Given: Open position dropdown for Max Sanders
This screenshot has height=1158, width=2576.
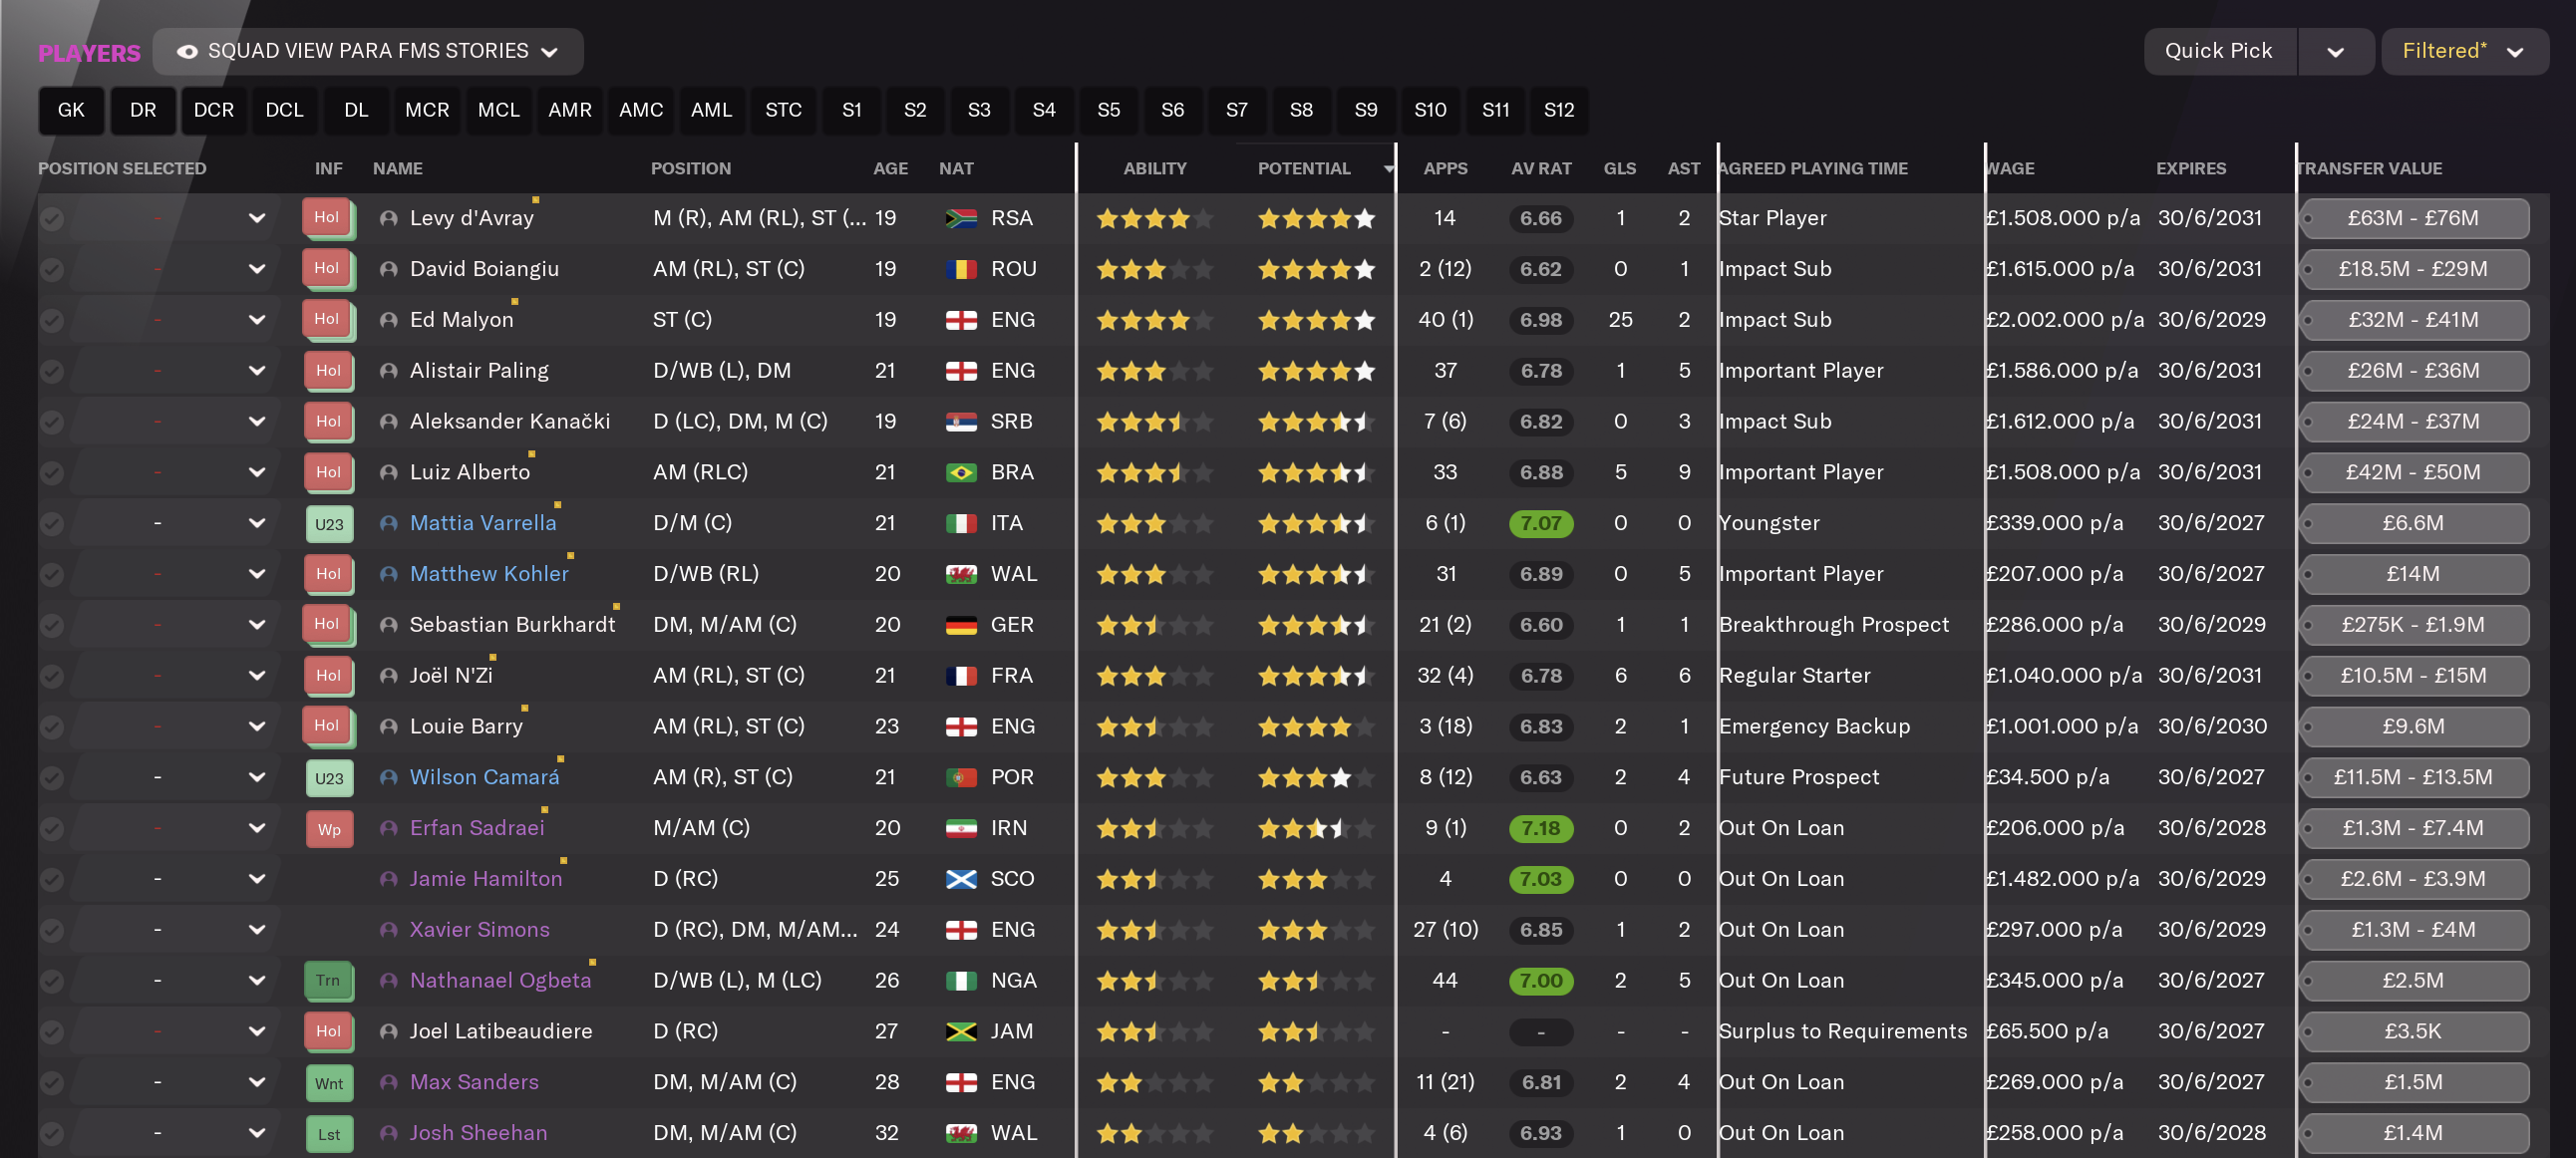Looking at the screenshot, I should coord(257,1082).
